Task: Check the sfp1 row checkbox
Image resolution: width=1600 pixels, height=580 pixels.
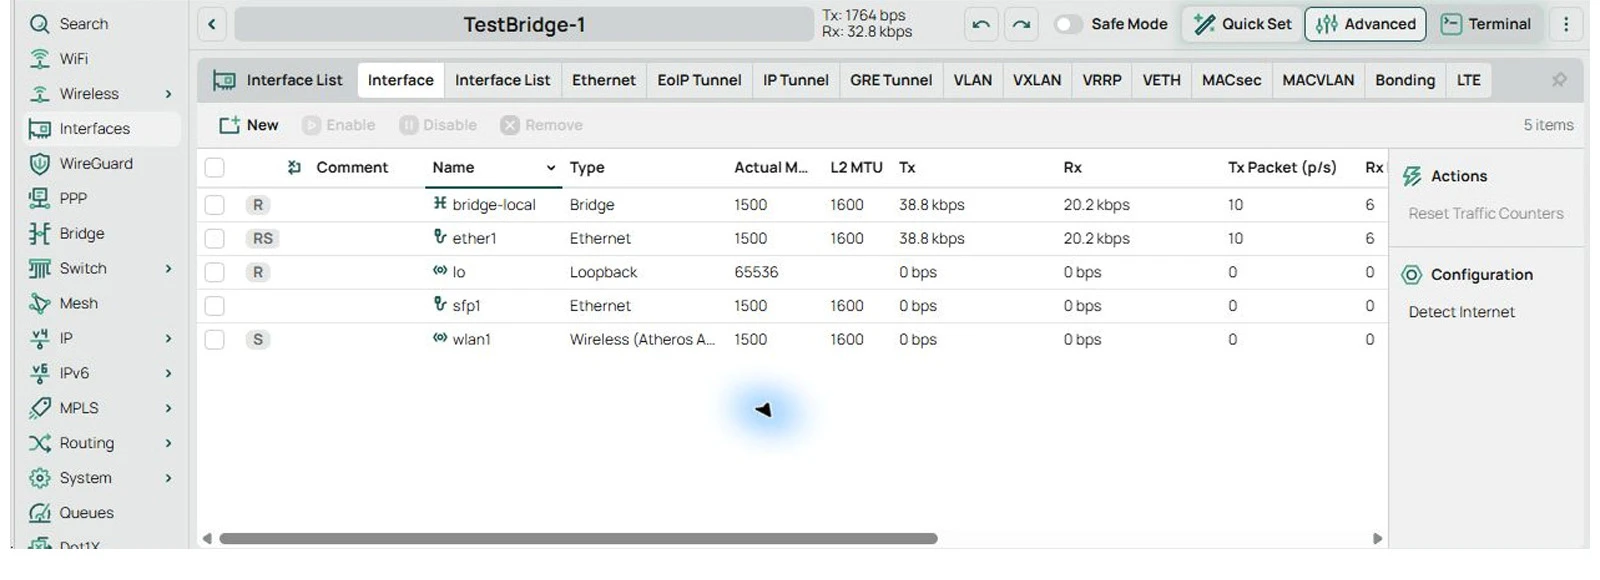Action: pyautogui.click(x=214, y=306)
